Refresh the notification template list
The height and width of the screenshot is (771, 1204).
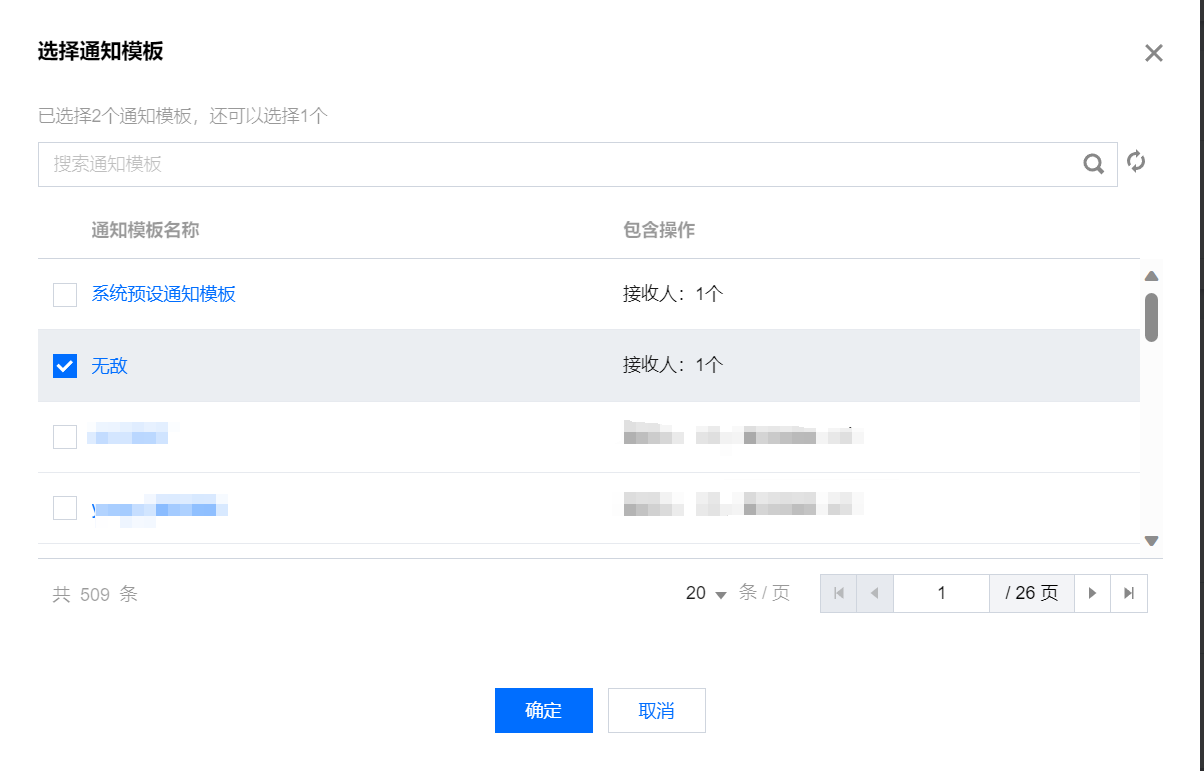pos(1136,161)
